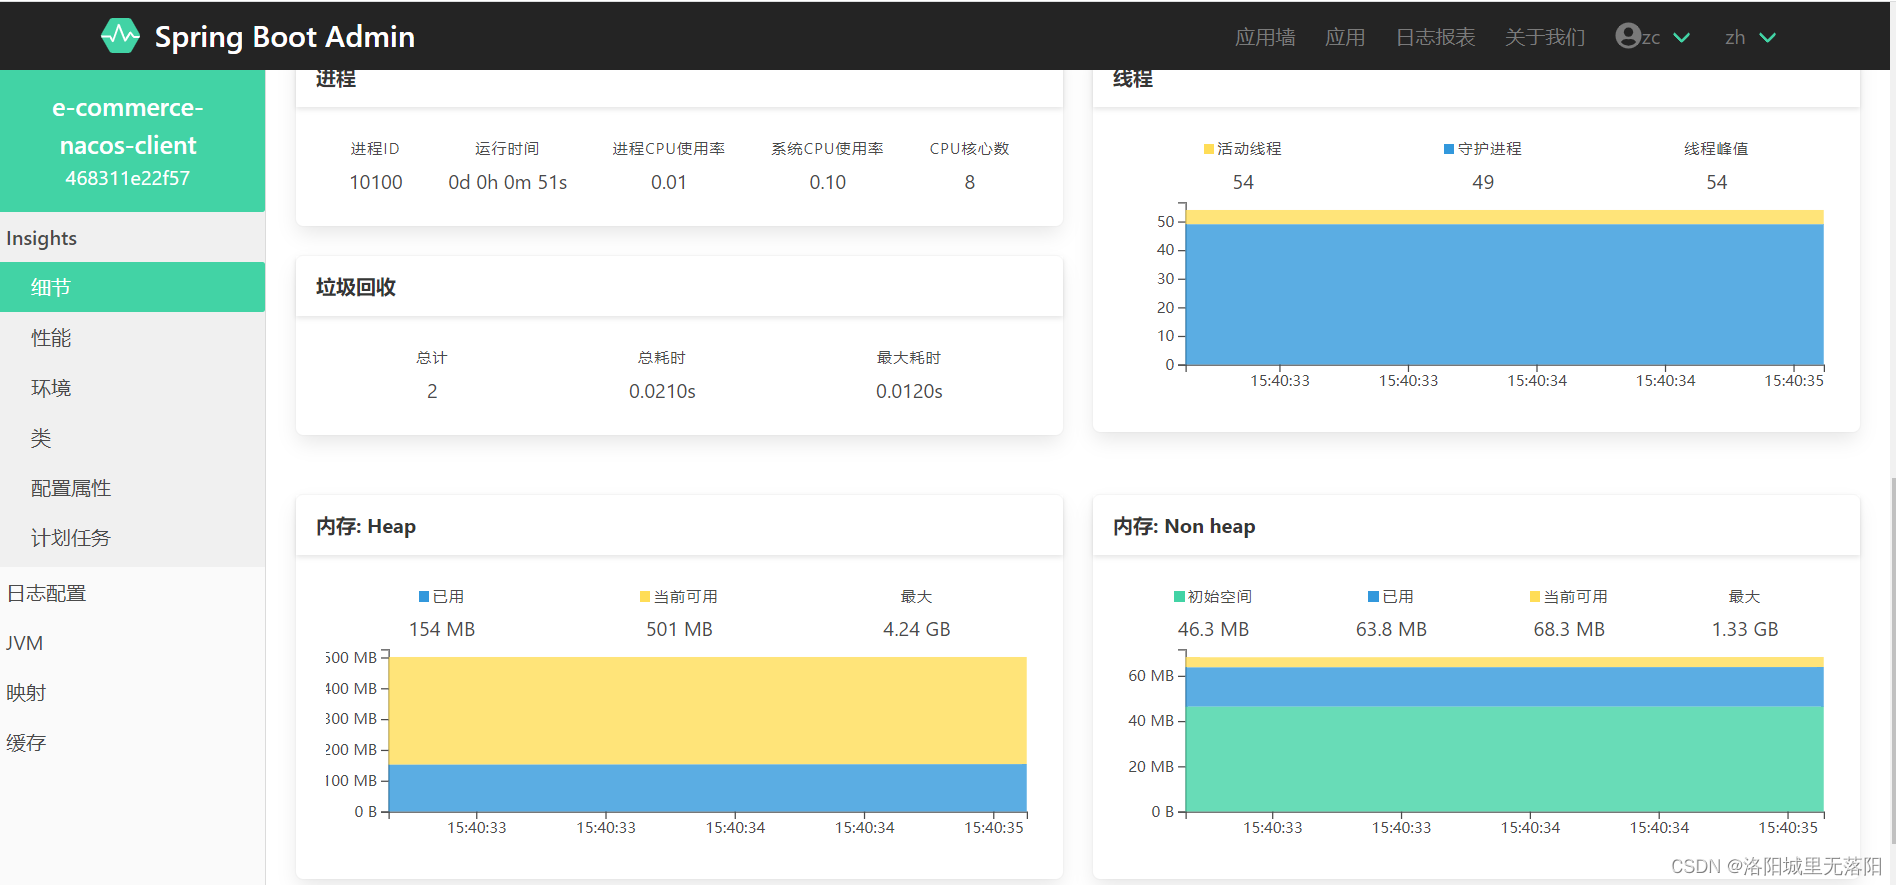This screenshot has height=885, width=1896.
Task: Expand JVM section in the sidebar
Action: (x=132, y=643)
